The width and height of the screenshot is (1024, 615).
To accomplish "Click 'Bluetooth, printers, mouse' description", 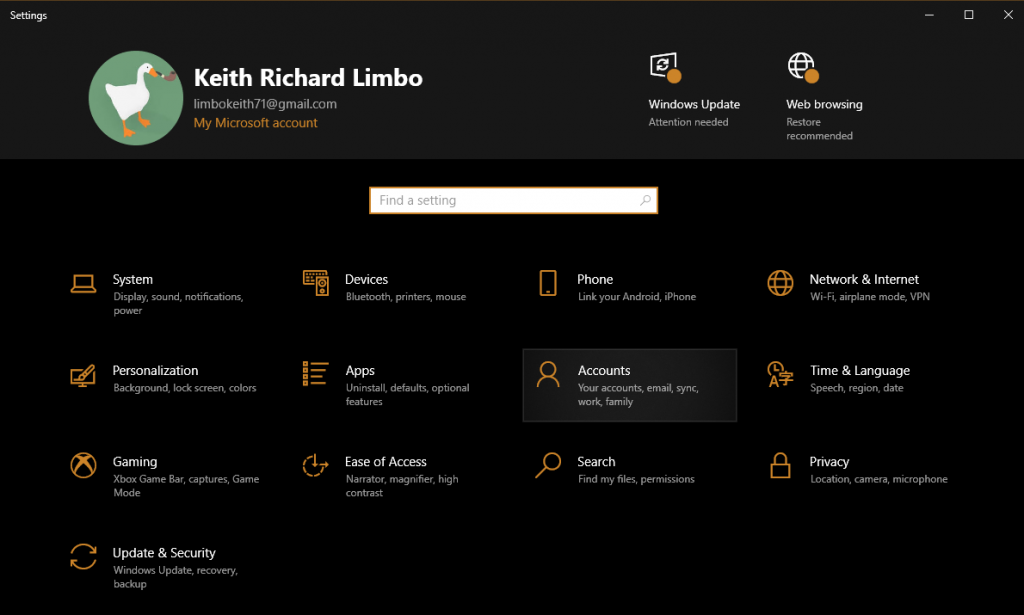I will tap(406, 296).
